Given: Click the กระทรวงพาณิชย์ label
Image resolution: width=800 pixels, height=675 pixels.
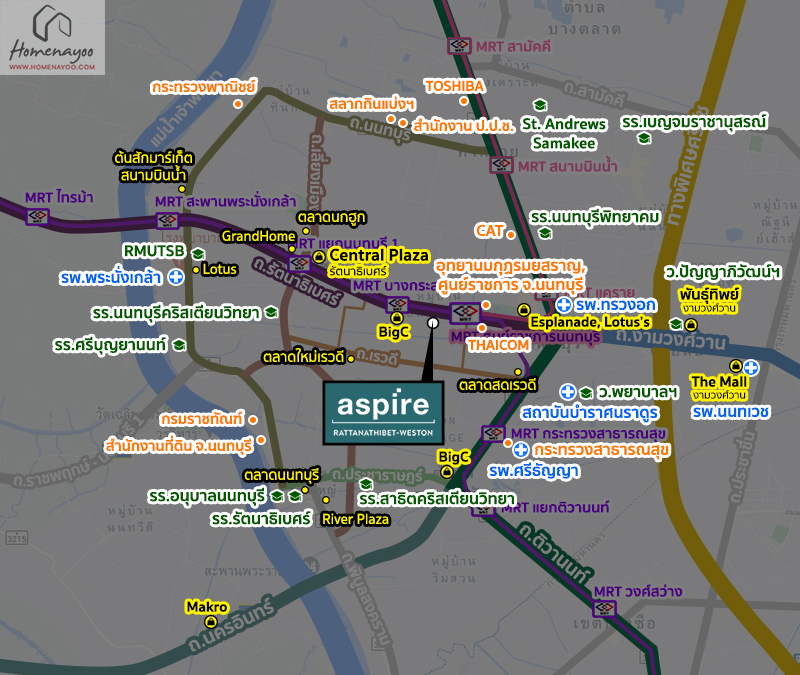Looking at the screenshot, I should (x=203, y=87).
